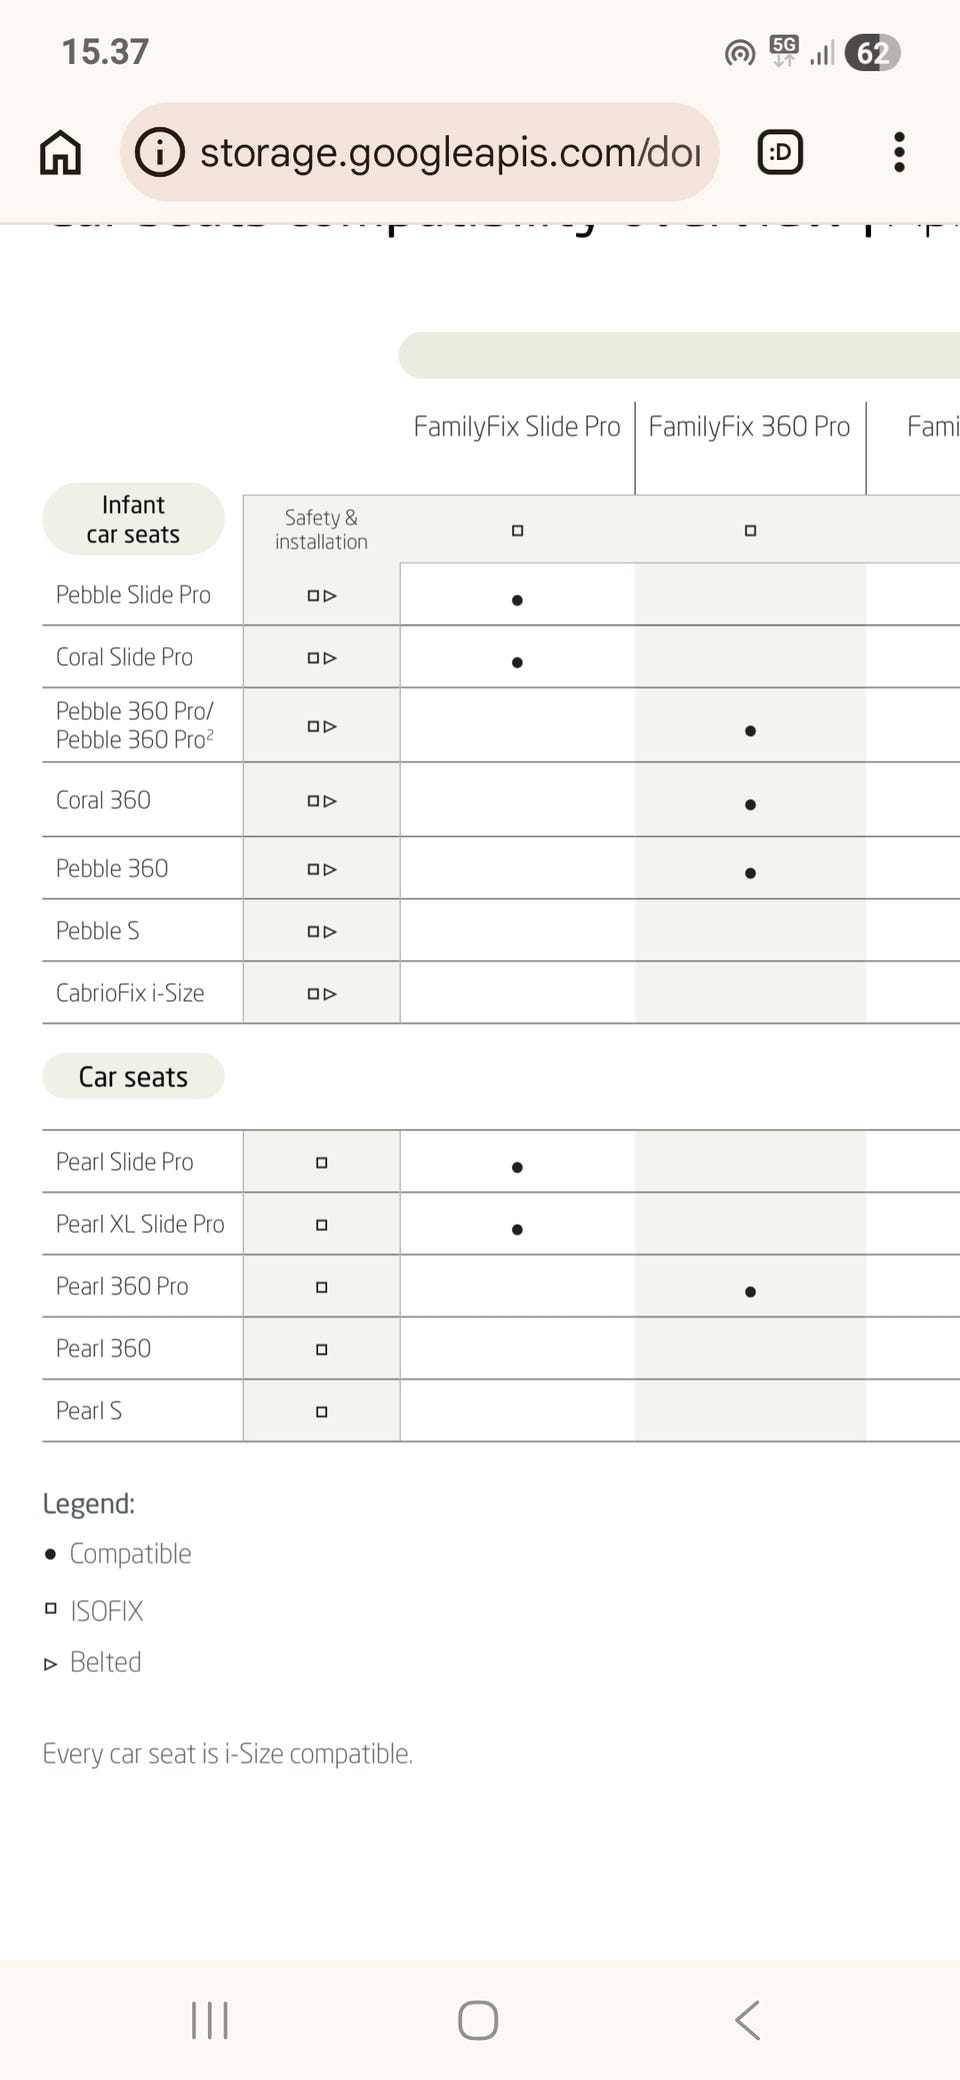Tap the Pearl XL Slide Pro row label
Viewport: 960px width, 2080px height.
click(140, 1224)
